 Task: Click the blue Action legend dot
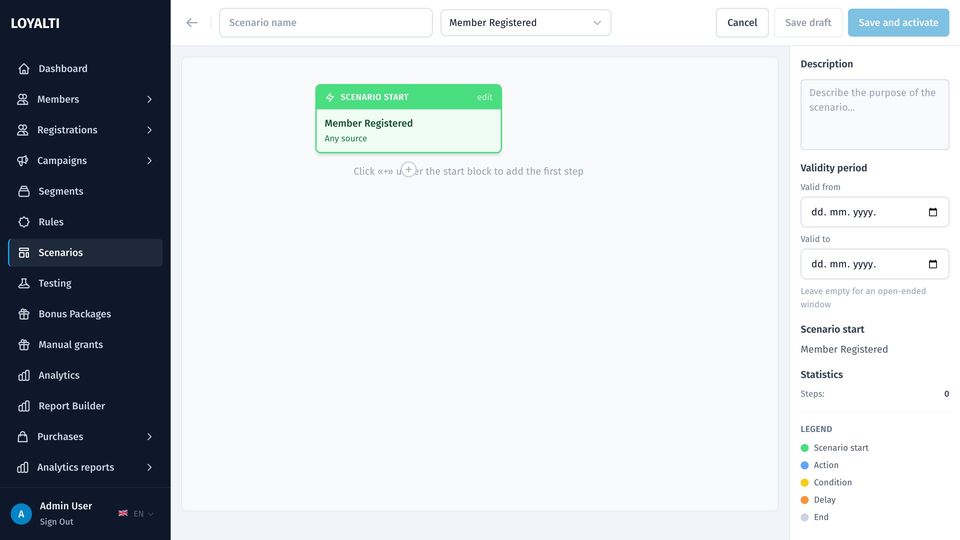point(804,465)
